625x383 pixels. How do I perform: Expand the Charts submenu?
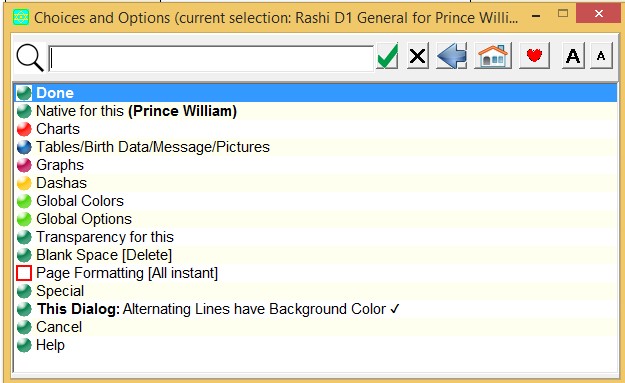click(x=315, y=129)
